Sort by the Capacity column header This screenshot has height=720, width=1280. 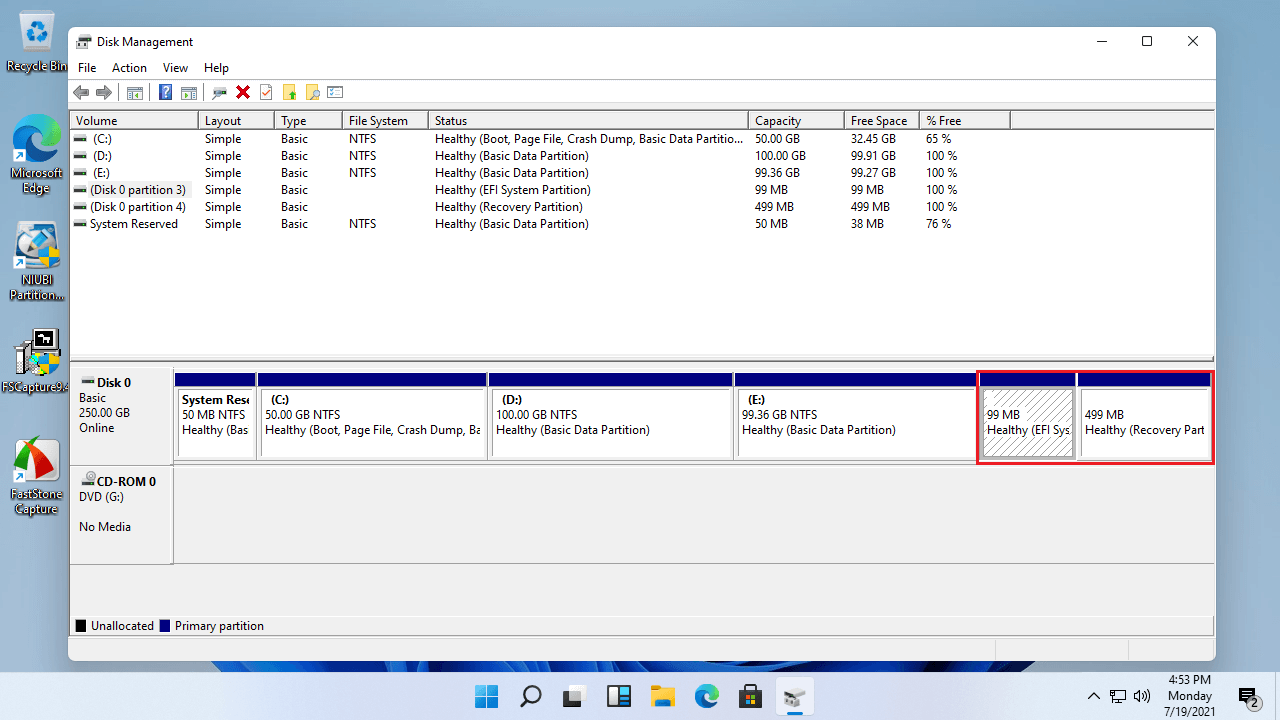point(778,121)
